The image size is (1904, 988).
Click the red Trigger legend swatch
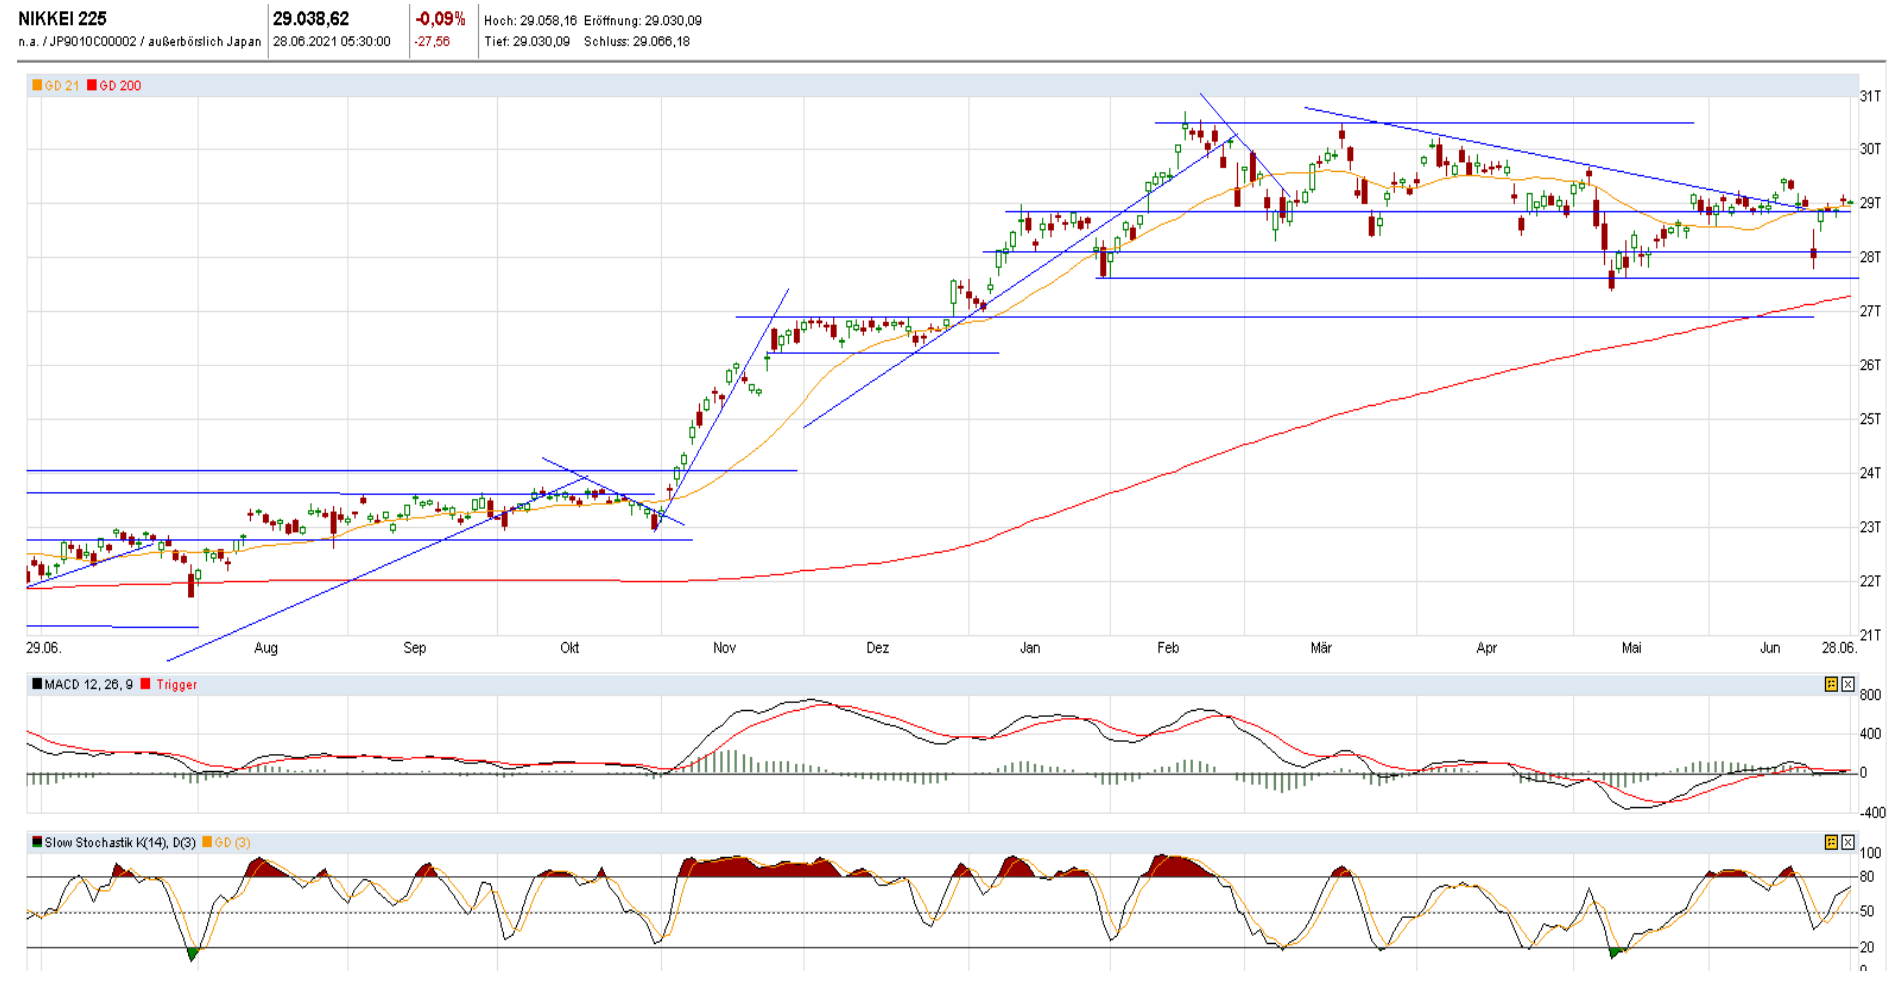point(146,685)
